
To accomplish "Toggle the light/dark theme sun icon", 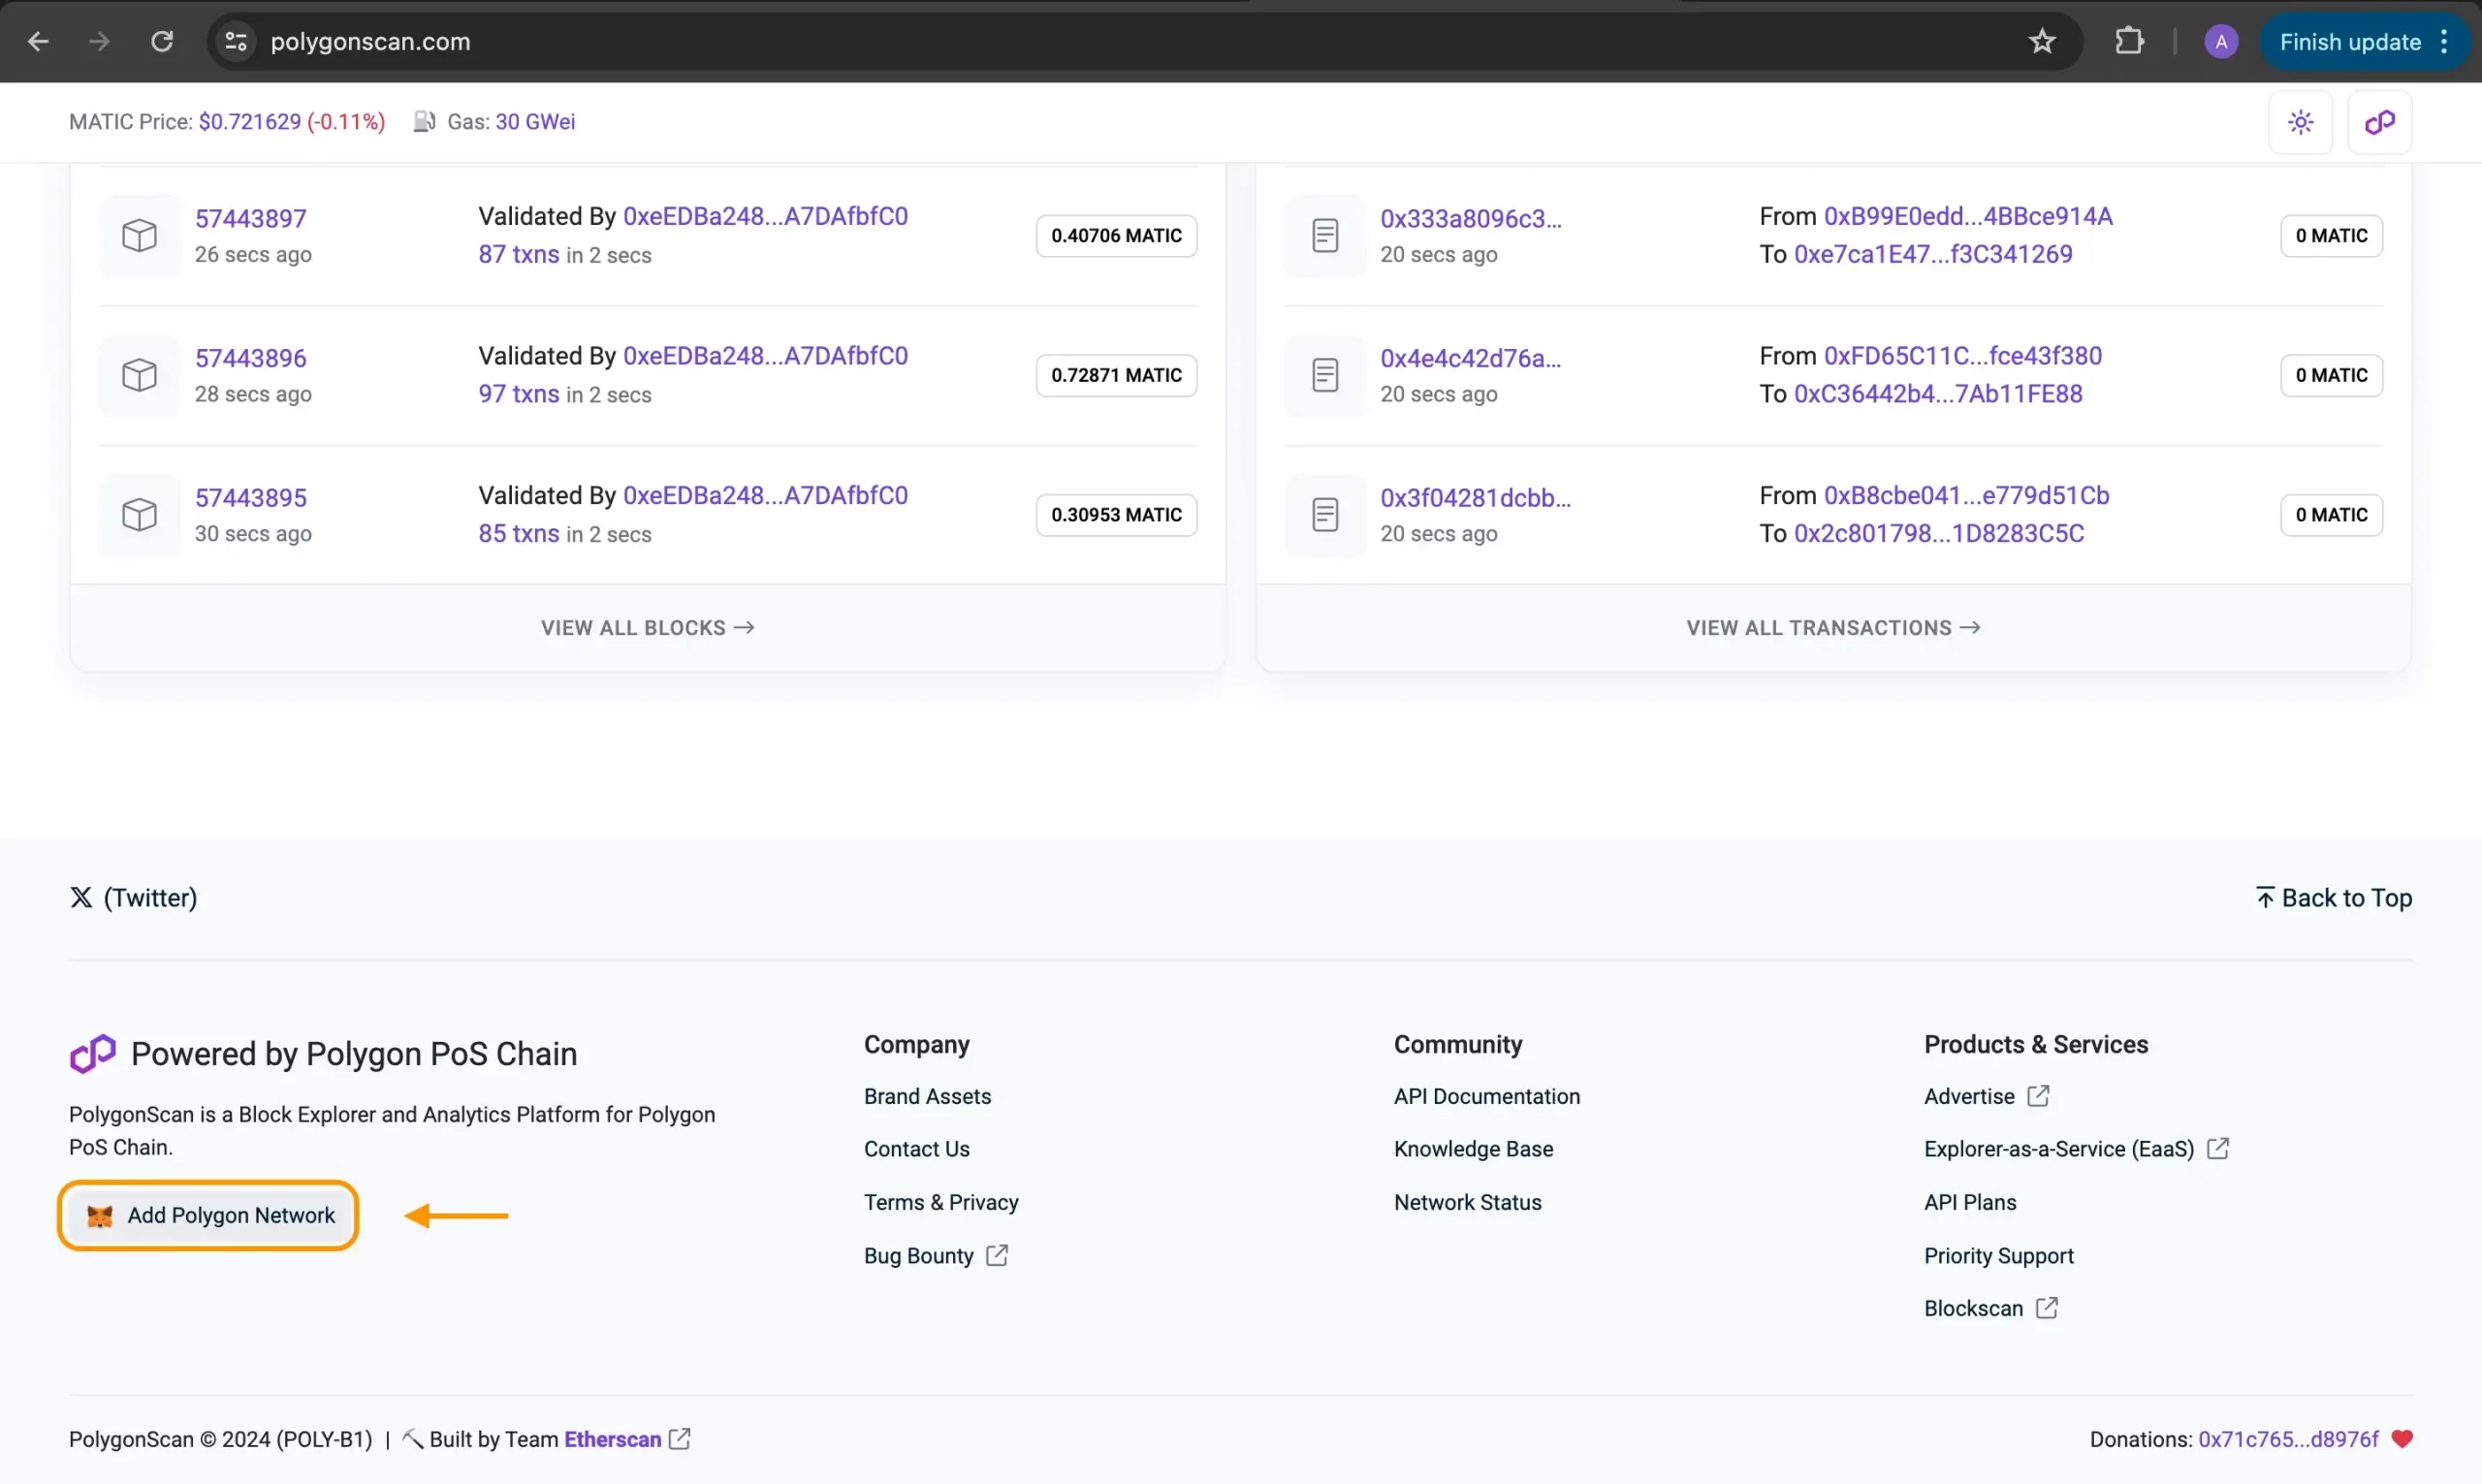I will click(x=2300, y=122).
